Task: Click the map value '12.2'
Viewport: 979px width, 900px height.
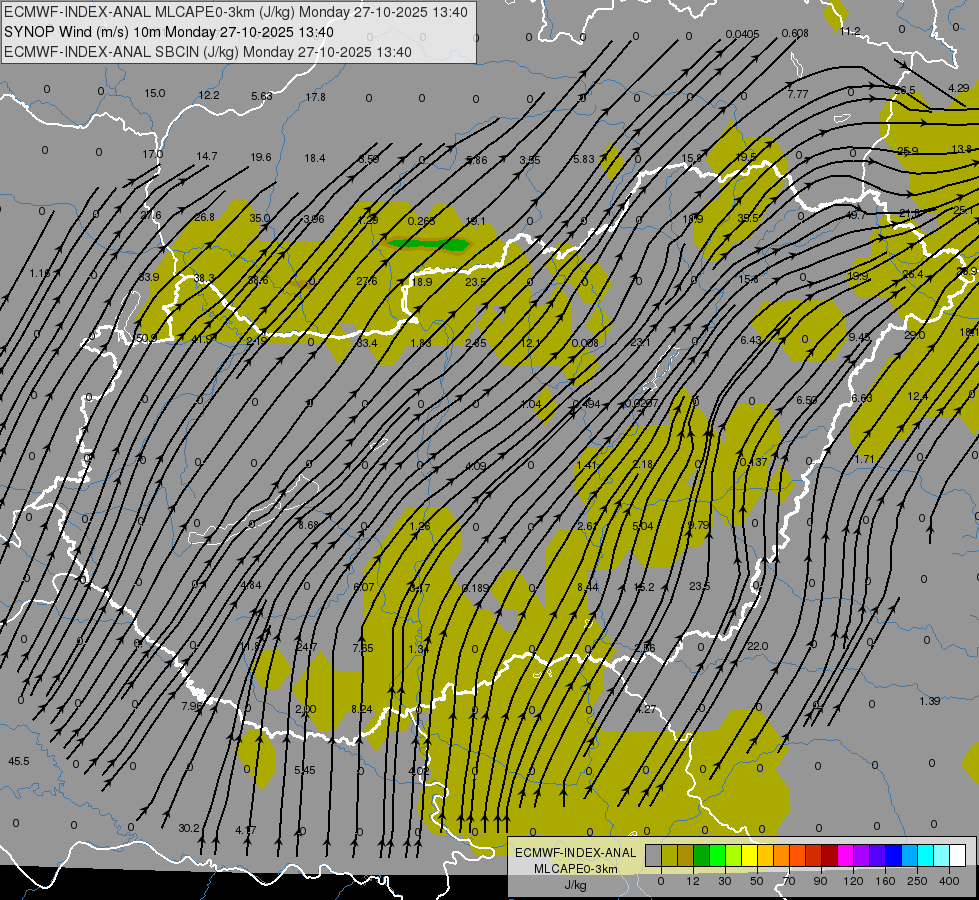Action: pyautogui.click(x=209, y=95)
